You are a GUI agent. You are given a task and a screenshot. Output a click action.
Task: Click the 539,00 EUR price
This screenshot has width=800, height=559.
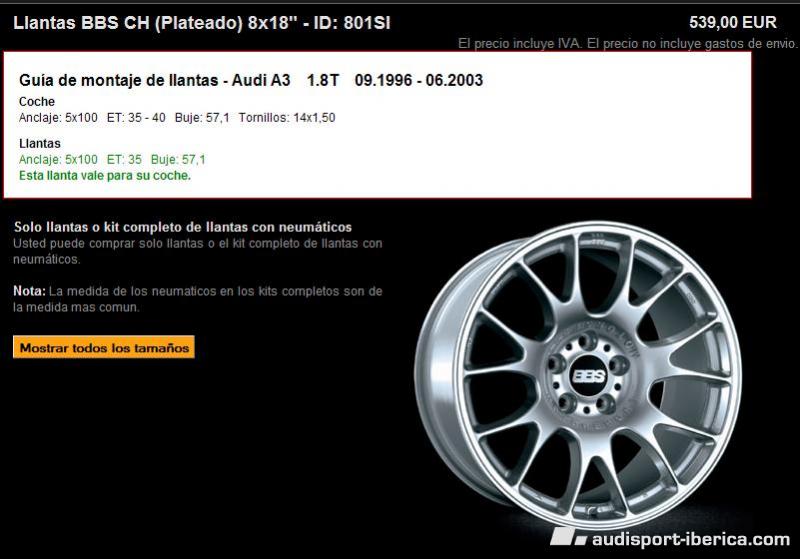733,22
